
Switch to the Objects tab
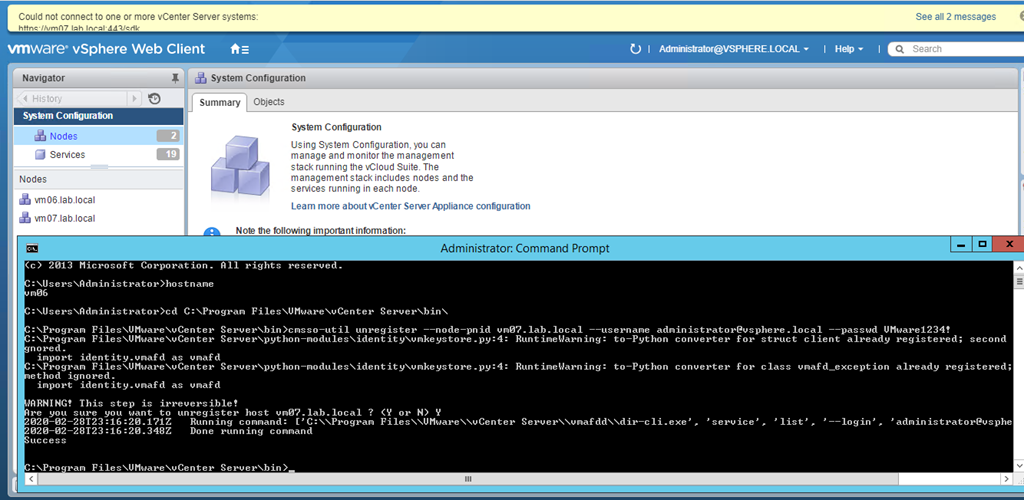click(x=269, y=102)
